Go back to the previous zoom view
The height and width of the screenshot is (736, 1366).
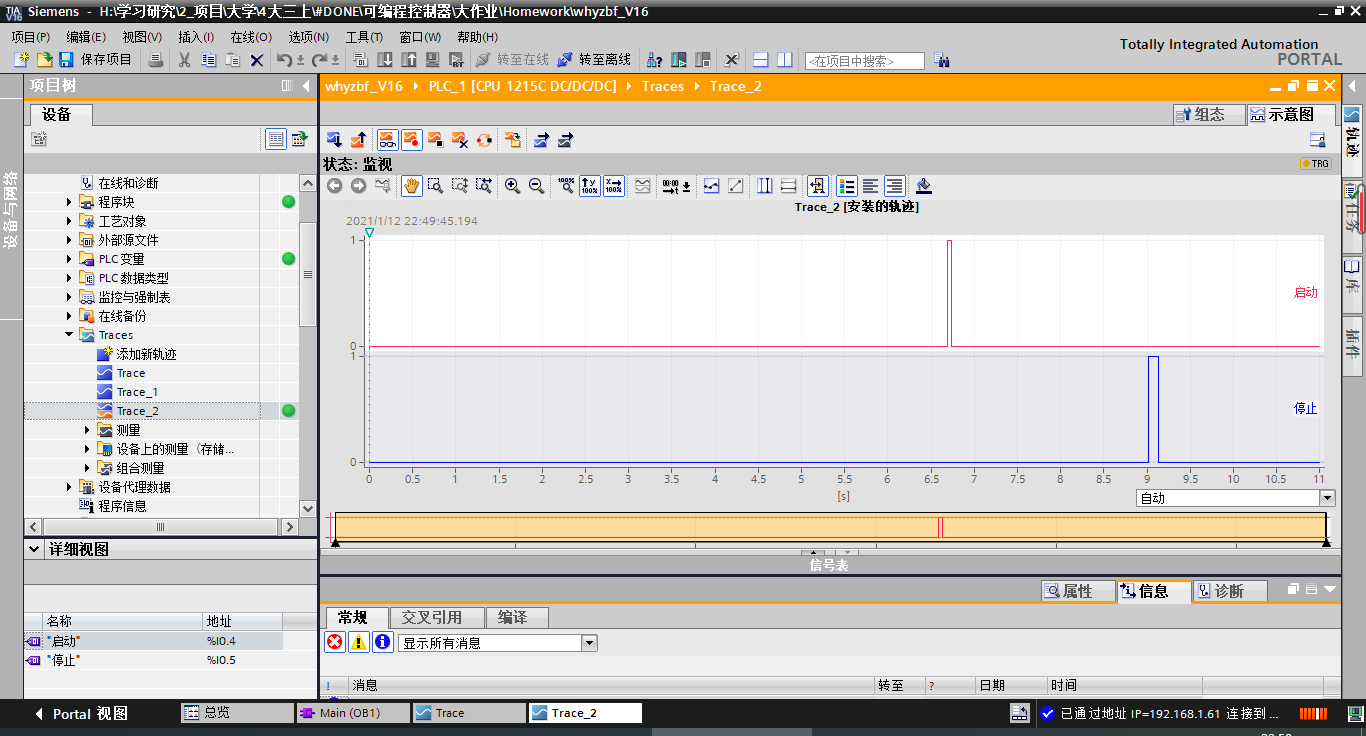334,186
